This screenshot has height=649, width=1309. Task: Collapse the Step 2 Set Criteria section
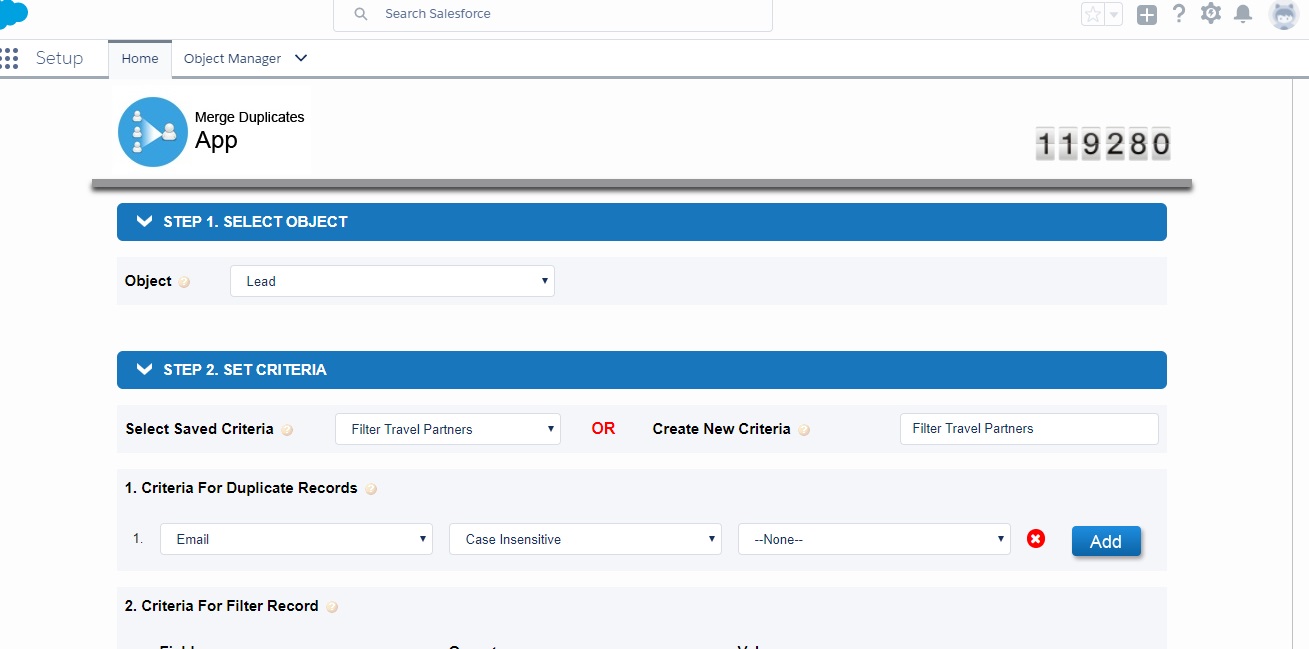point(145,370)
